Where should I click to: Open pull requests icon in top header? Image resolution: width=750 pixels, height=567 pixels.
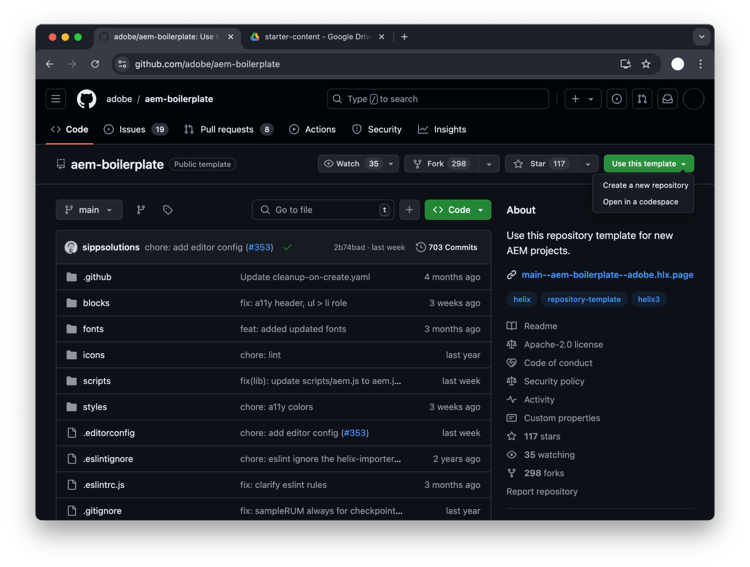click(642, 99)
